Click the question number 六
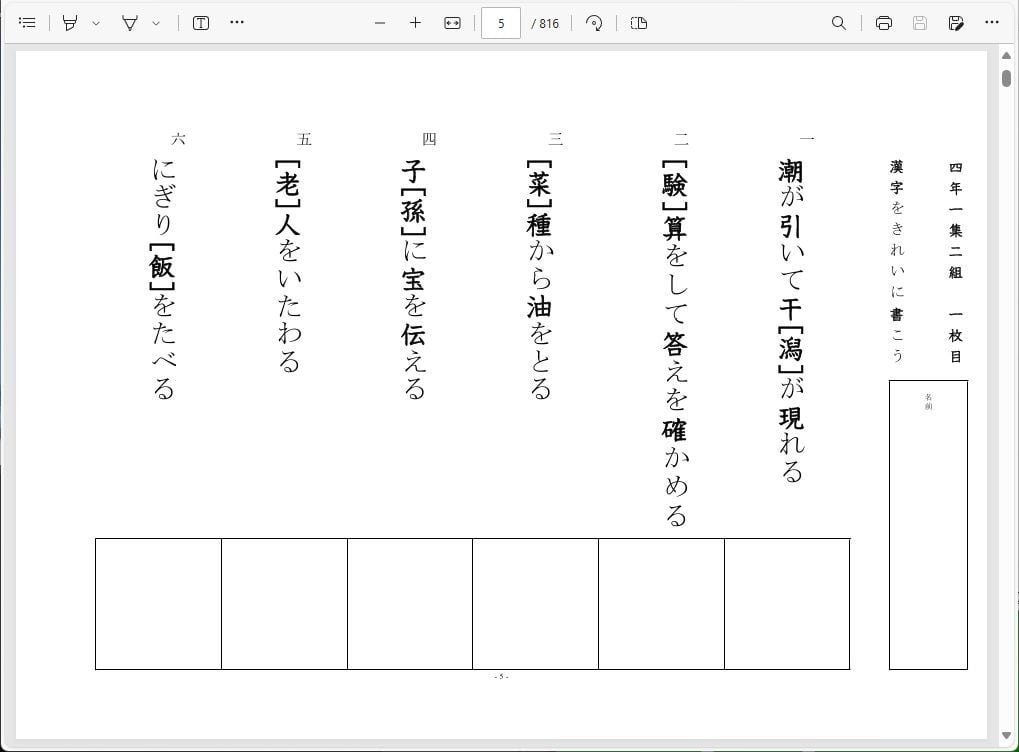 pyautogui.click(x=178, y=138)
